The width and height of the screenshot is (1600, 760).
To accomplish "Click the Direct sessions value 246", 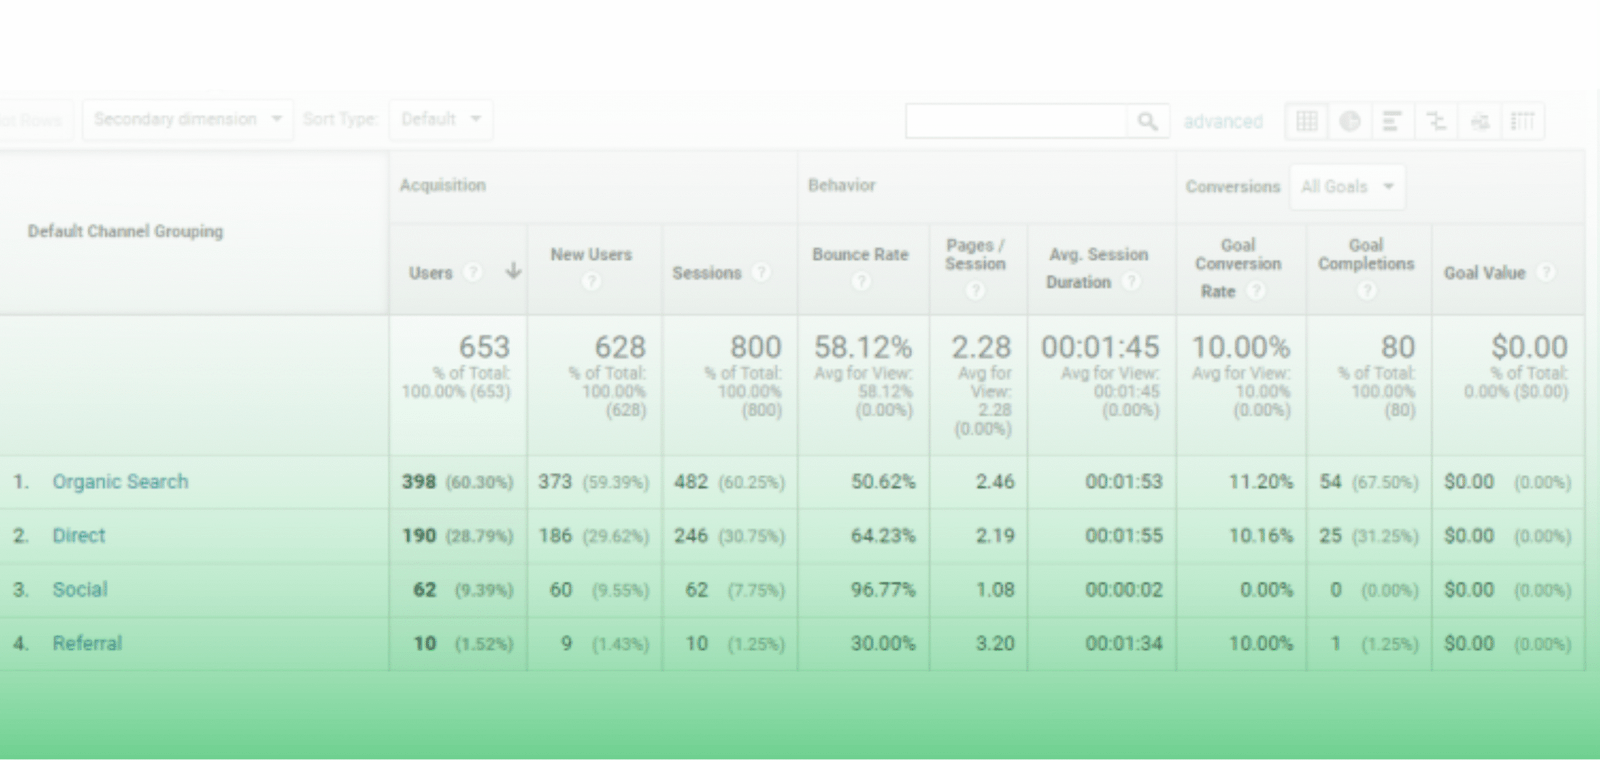I will point(691,536).
